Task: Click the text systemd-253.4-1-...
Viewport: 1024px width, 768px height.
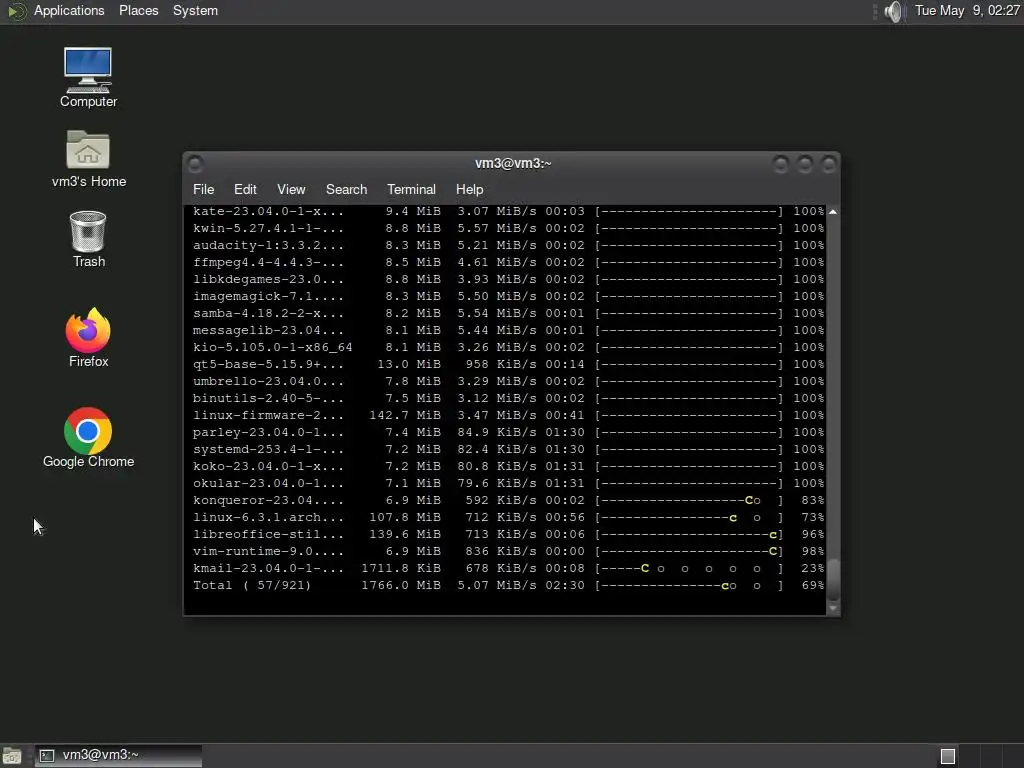Action: point(268,449)
